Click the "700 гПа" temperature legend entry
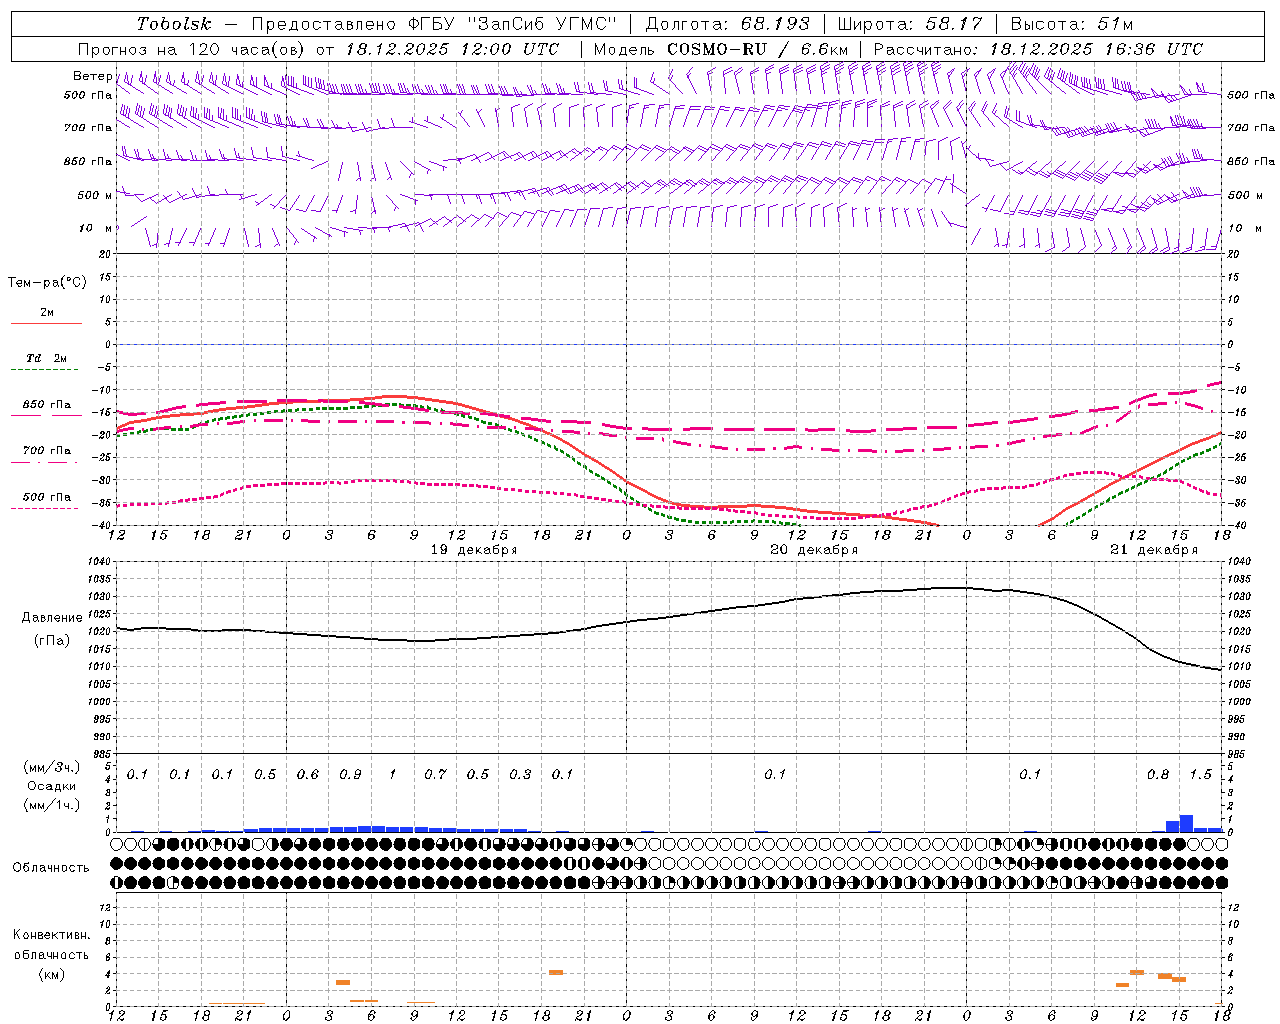This screenshot has width=1280, height=1024. [x=47, y=451]
